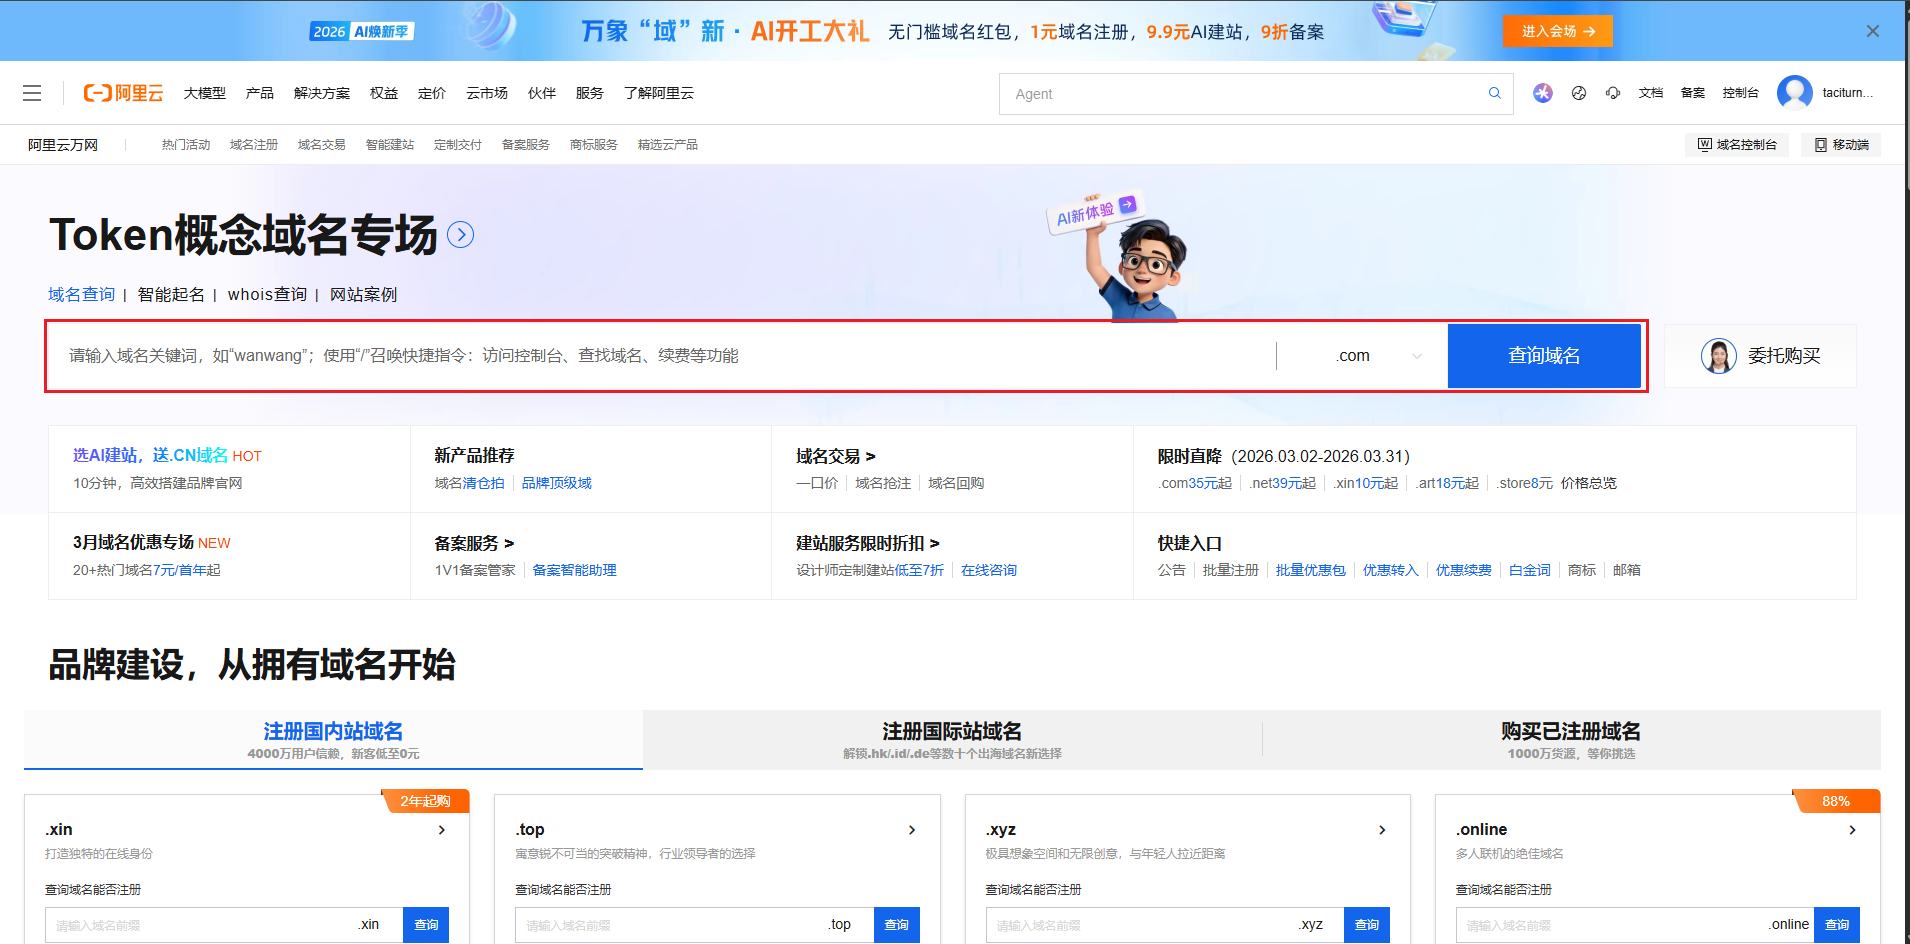
Task: Expand the .com domain suffix dropdown
Action: tap(1378, 356)
